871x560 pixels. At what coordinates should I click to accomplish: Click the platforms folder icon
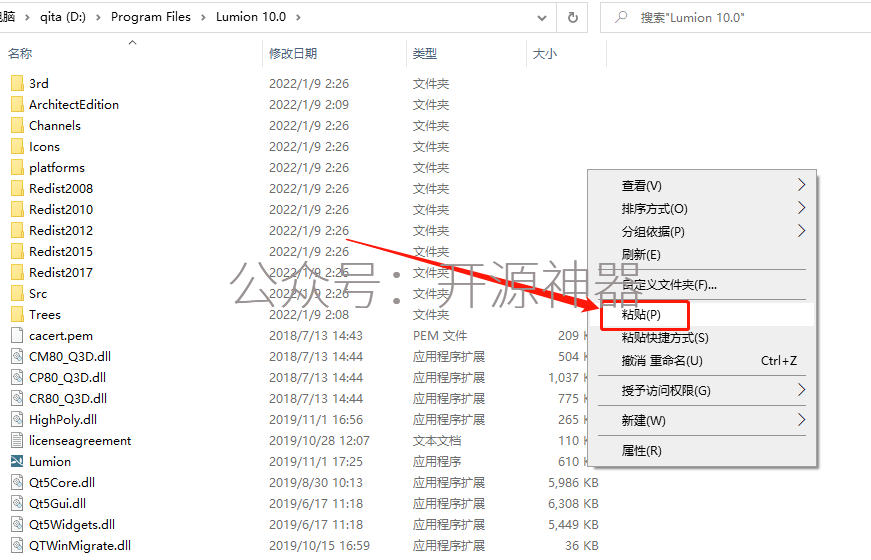pyautogui.click(x=17, y=168)
